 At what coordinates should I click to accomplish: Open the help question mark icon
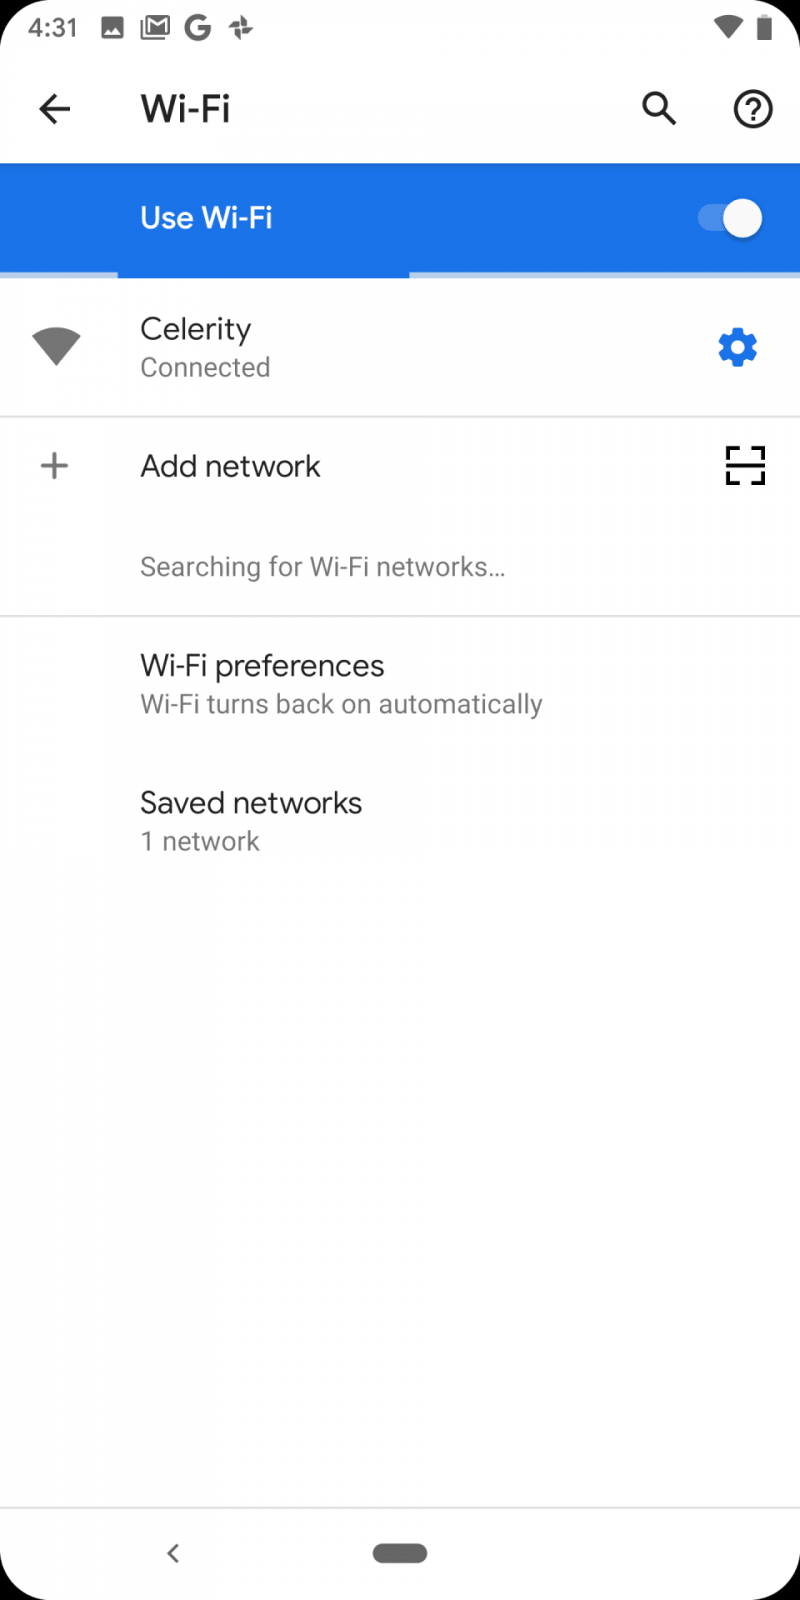click(753, 108)
